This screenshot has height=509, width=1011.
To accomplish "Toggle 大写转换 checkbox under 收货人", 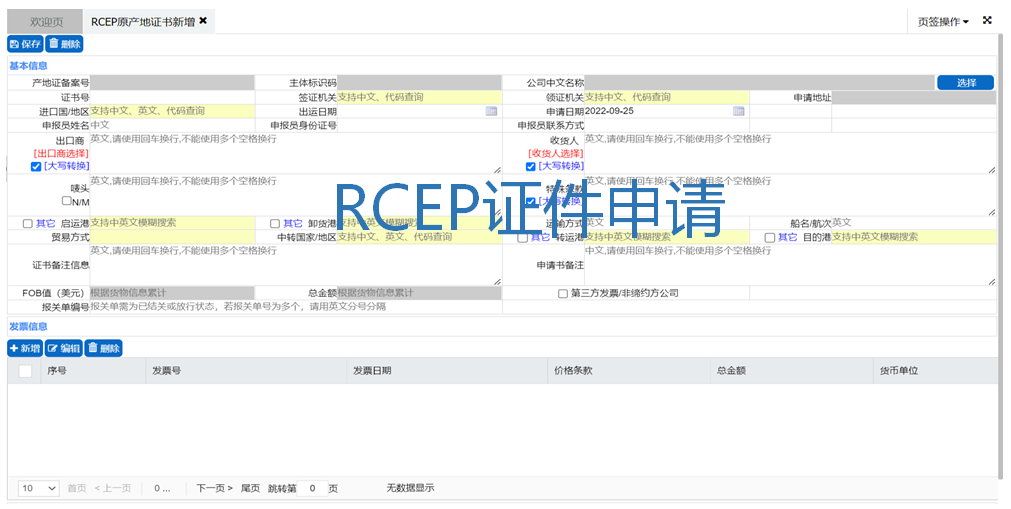I will pyautogui.click(x=531, y=166).
